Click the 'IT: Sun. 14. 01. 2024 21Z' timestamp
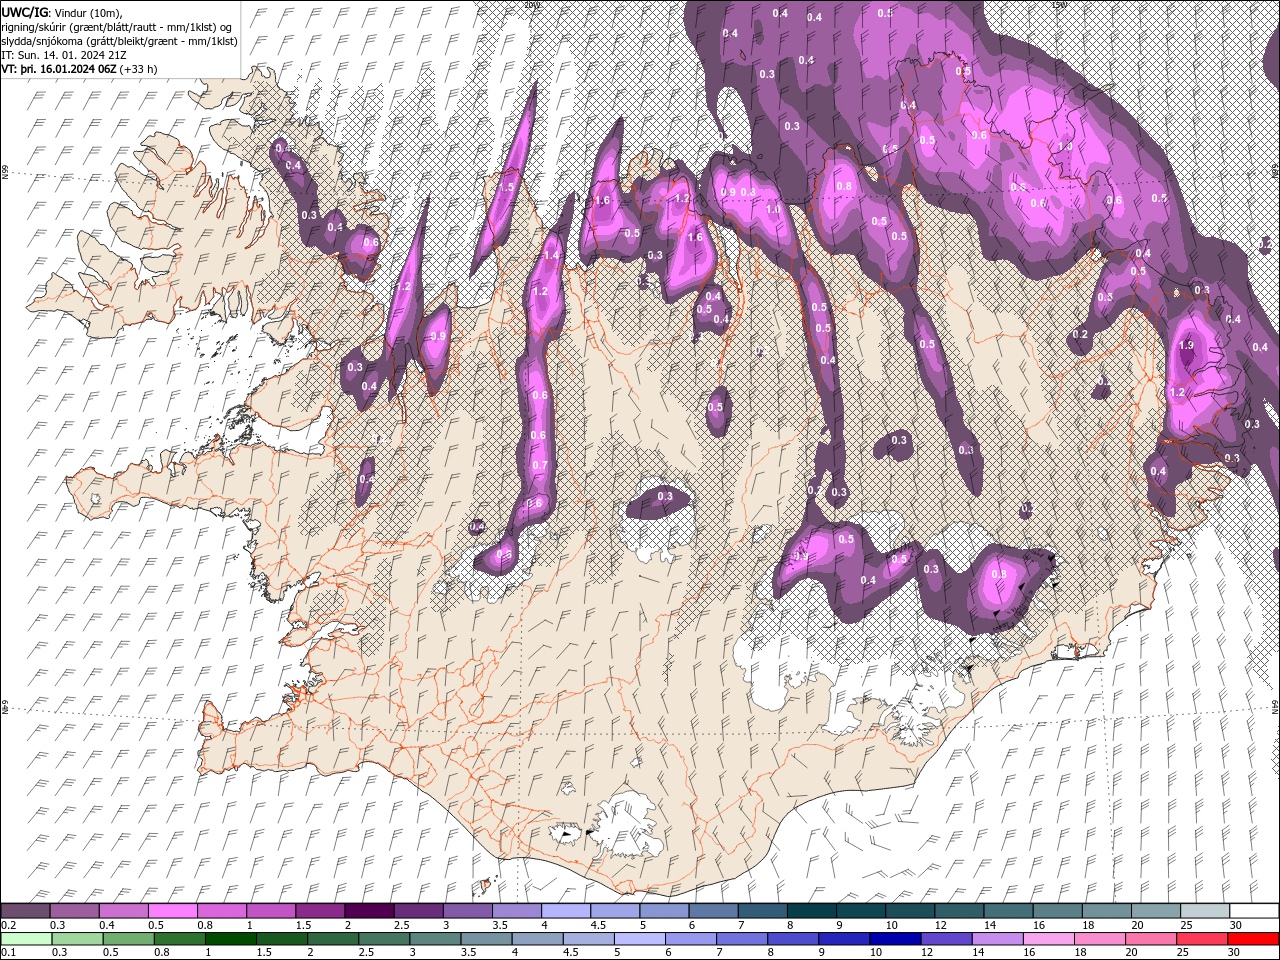Viewport: 1280px width, 960px height. (x=63, y=55)
